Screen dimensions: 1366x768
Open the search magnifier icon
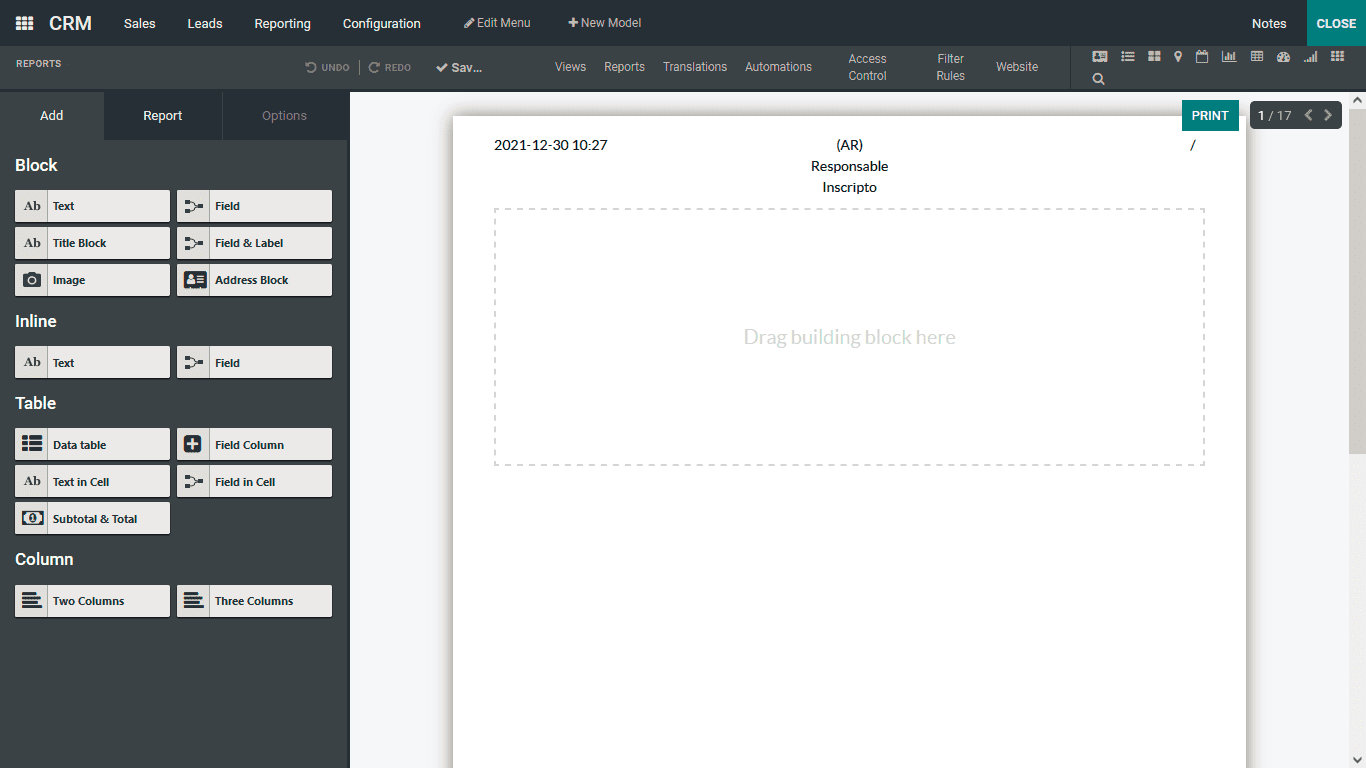pyautogui.click(x=1098, y=78)
